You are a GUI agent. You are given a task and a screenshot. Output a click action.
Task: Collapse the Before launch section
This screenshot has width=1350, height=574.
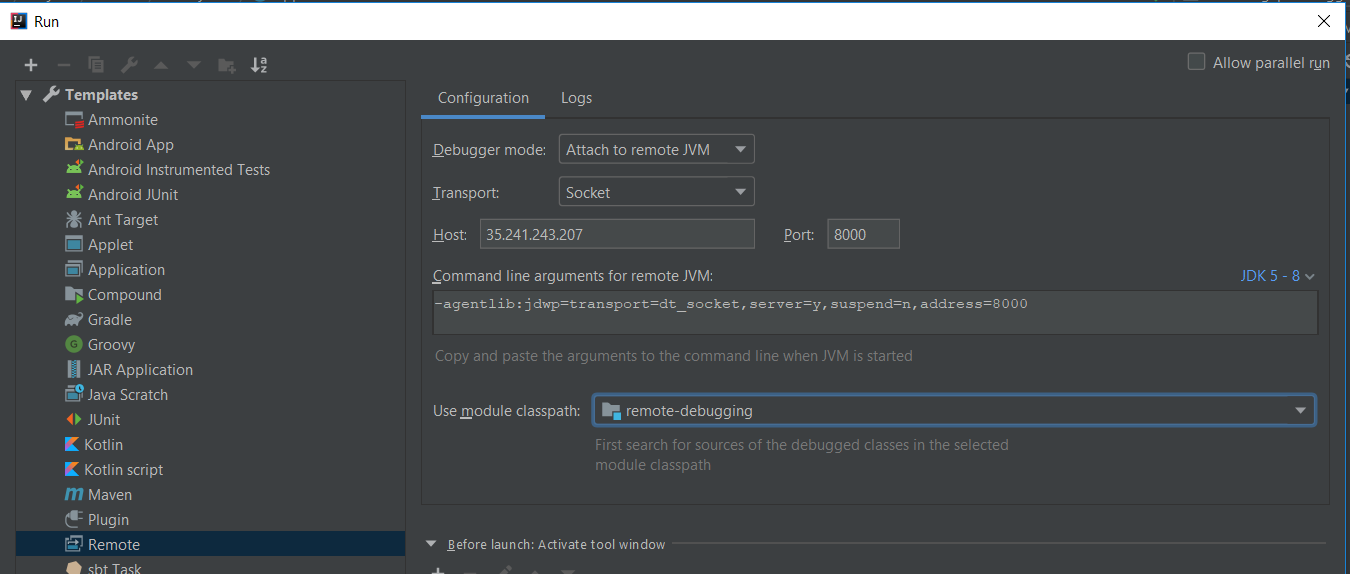431,544
